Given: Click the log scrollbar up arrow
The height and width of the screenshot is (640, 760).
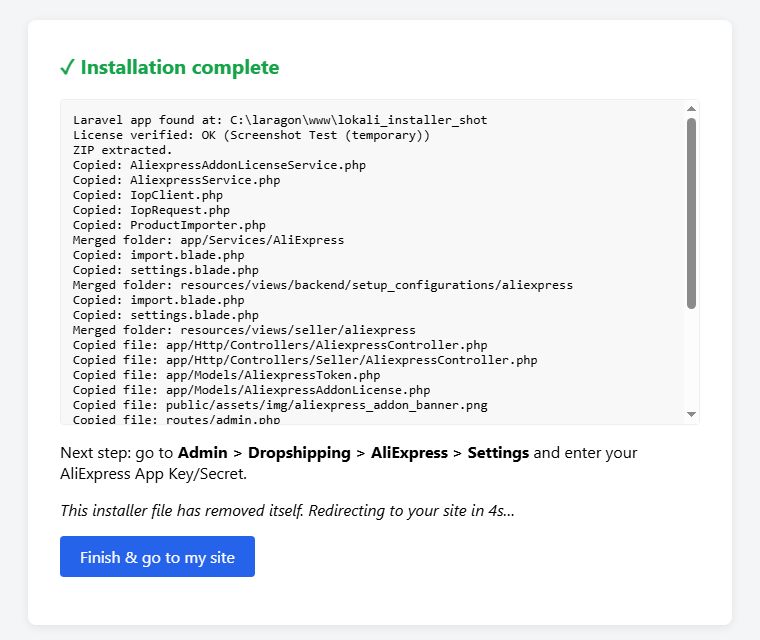Looking at the screenshot, I should click(x=692, y=109).
